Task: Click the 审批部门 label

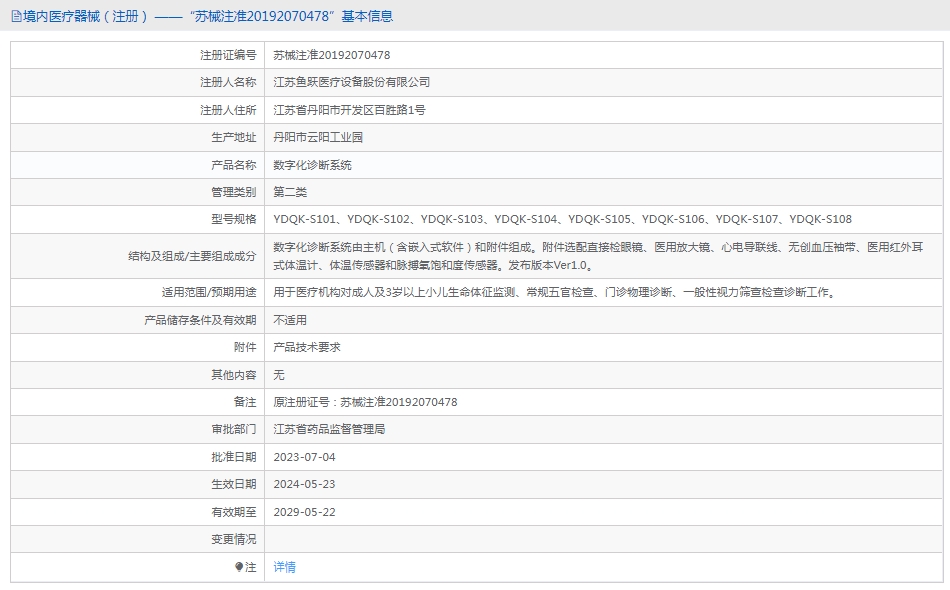Action: tap(234, 429)
